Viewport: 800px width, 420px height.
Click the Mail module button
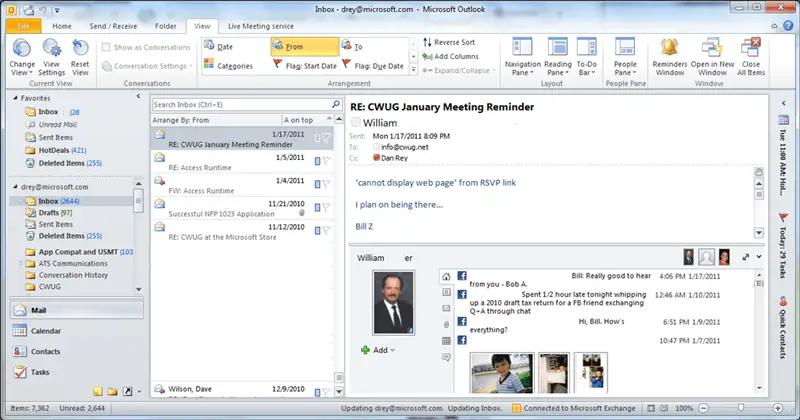pos(76,310)
